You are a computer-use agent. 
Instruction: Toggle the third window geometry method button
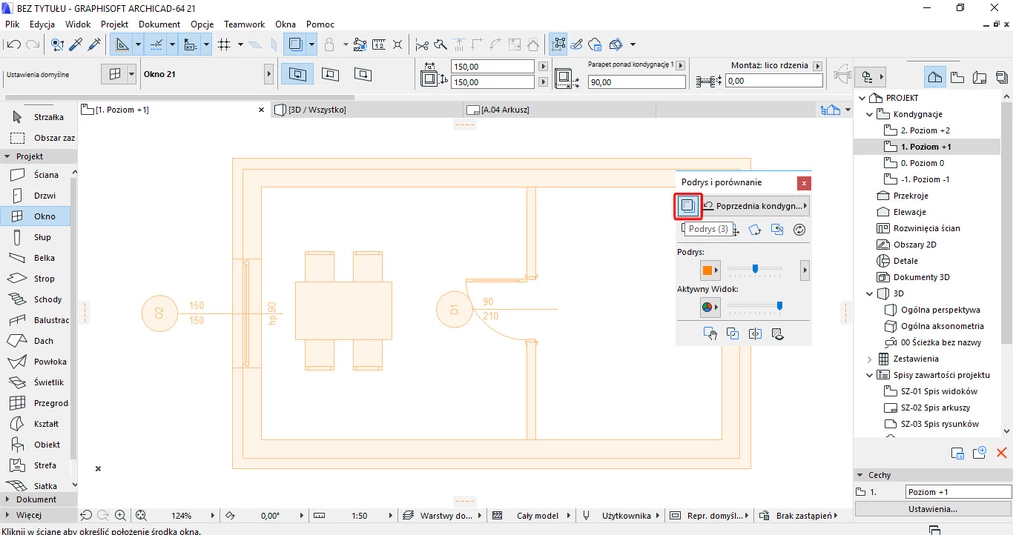click(x=362, y=74)
